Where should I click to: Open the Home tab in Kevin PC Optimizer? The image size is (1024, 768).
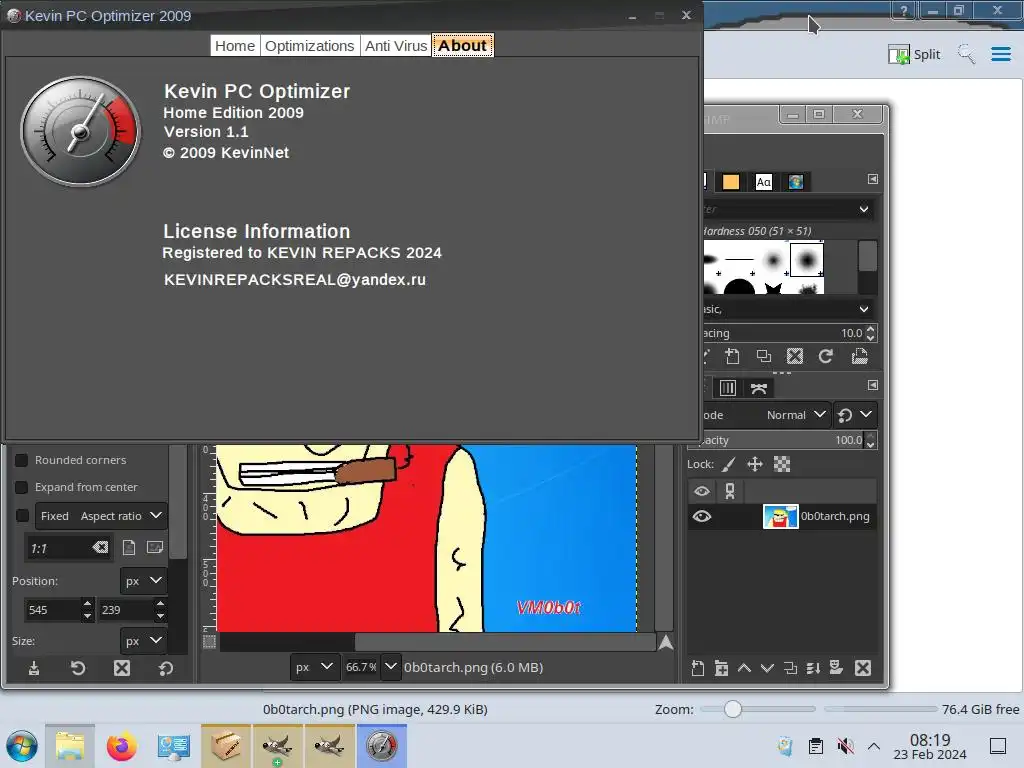235,46
